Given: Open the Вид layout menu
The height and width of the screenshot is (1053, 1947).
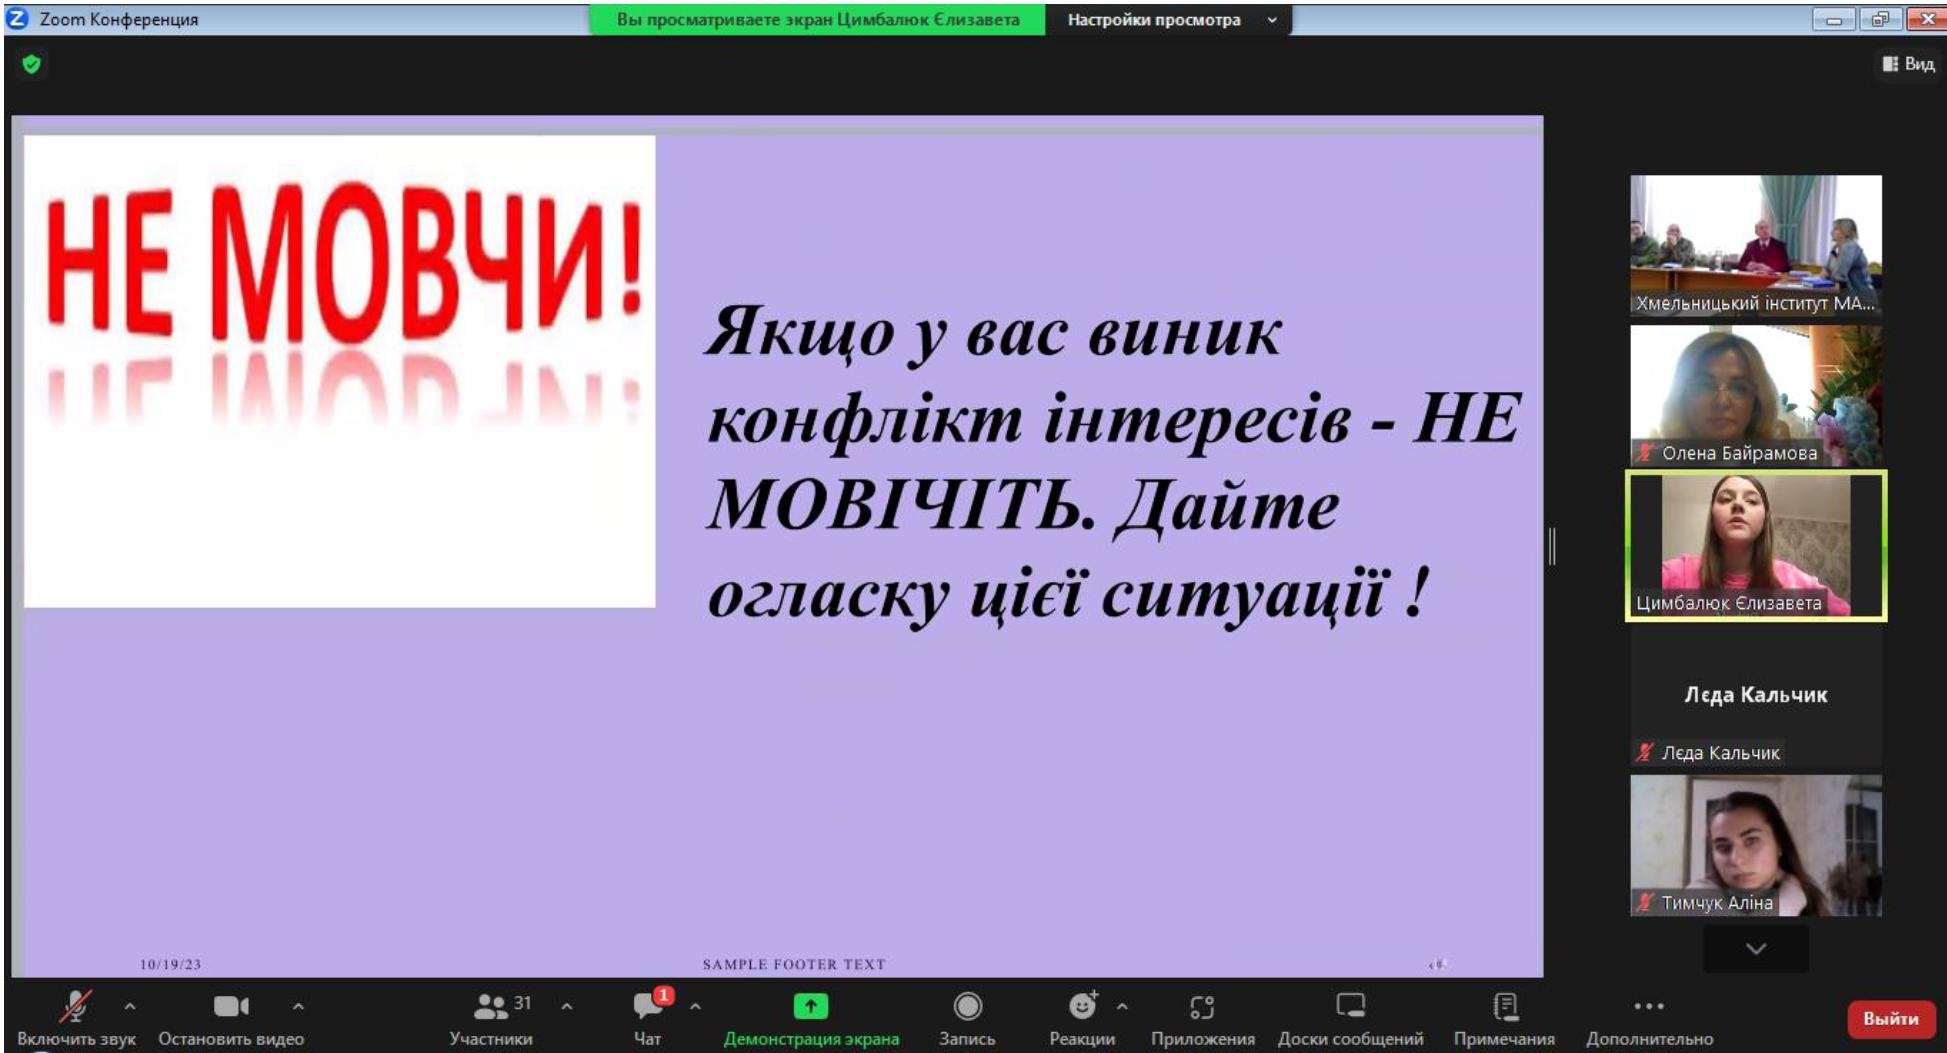Looking at the screenshot, I should click(x=1908, y=64).
